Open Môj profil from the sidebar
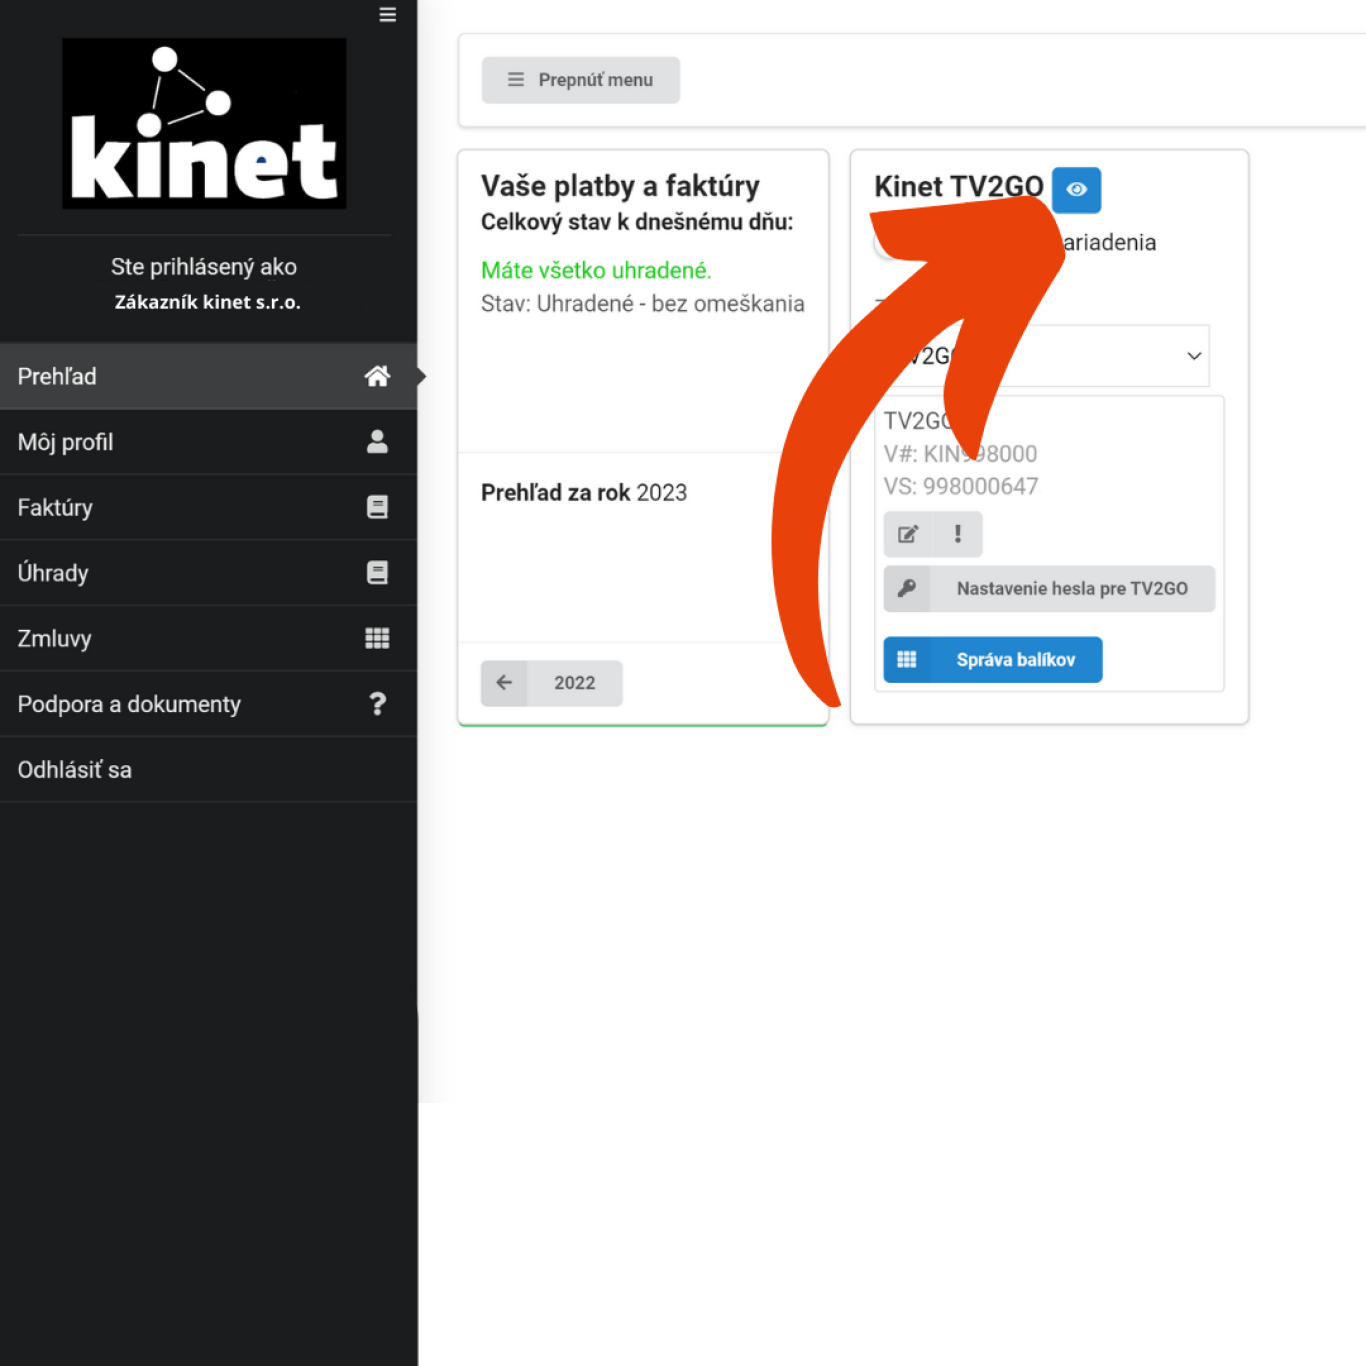The image size is (1366, 1366). point(208,442)
